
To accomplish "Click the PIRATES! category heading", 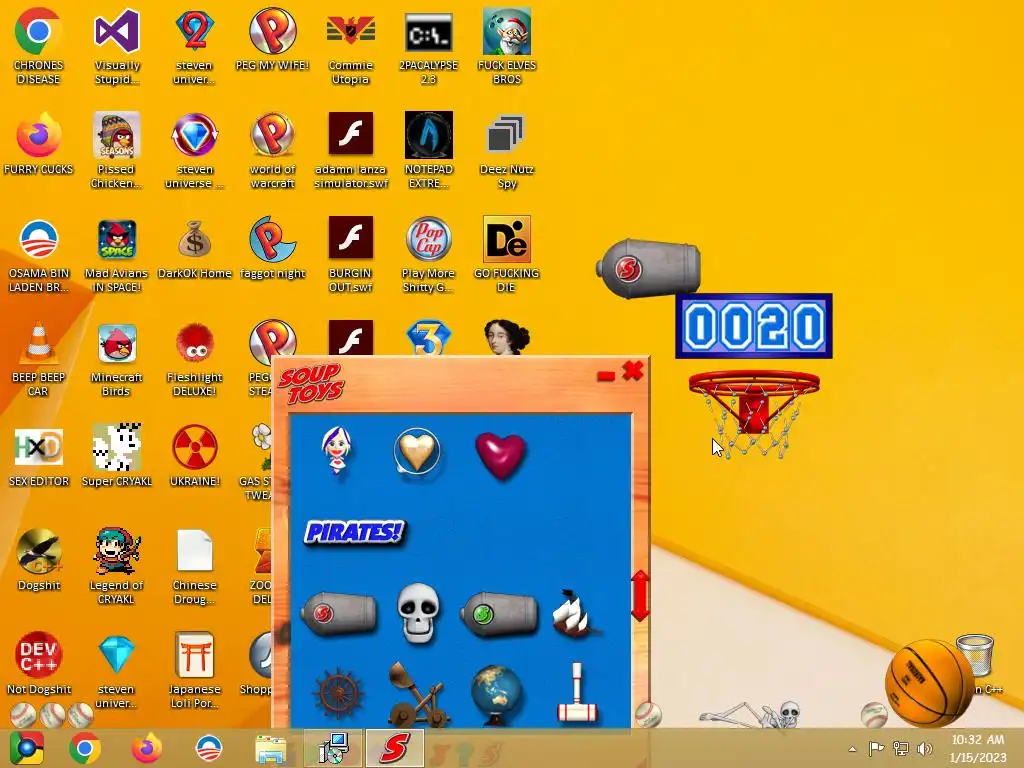I will click(x=355, y=532).
